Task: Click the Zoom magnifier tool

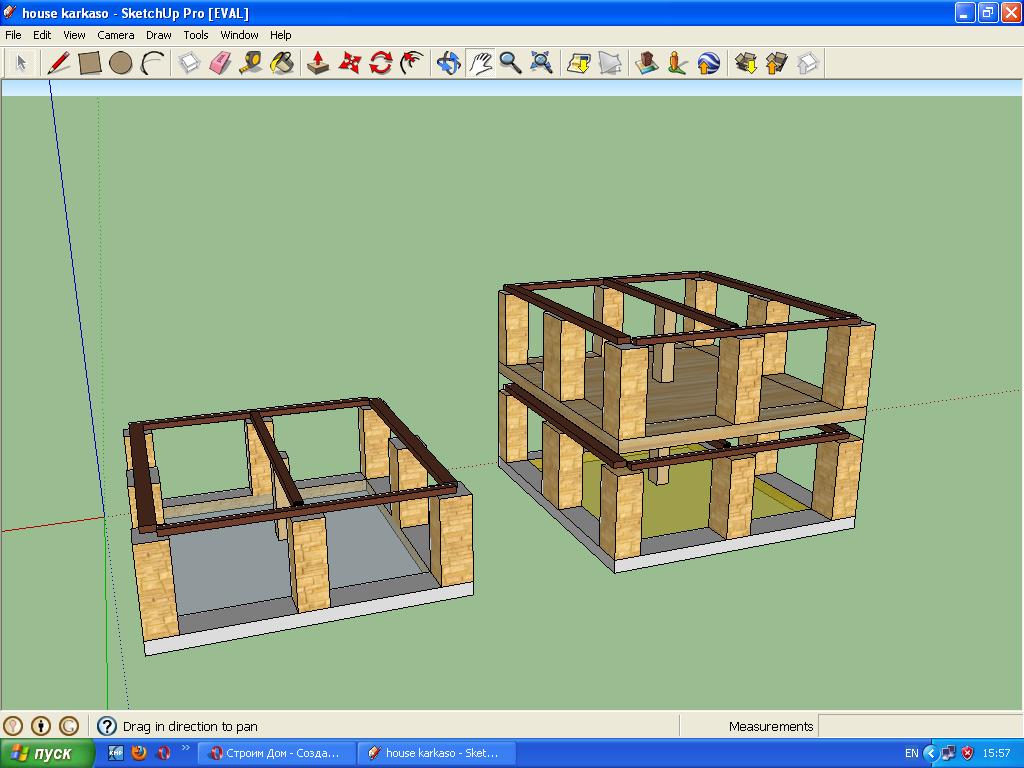Action: point(510,63)
